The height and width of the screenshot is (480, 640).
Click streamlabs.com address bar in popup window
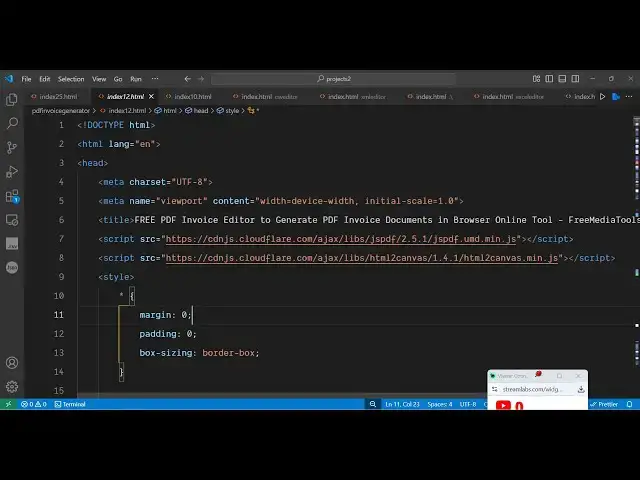(x=533, y=389)
